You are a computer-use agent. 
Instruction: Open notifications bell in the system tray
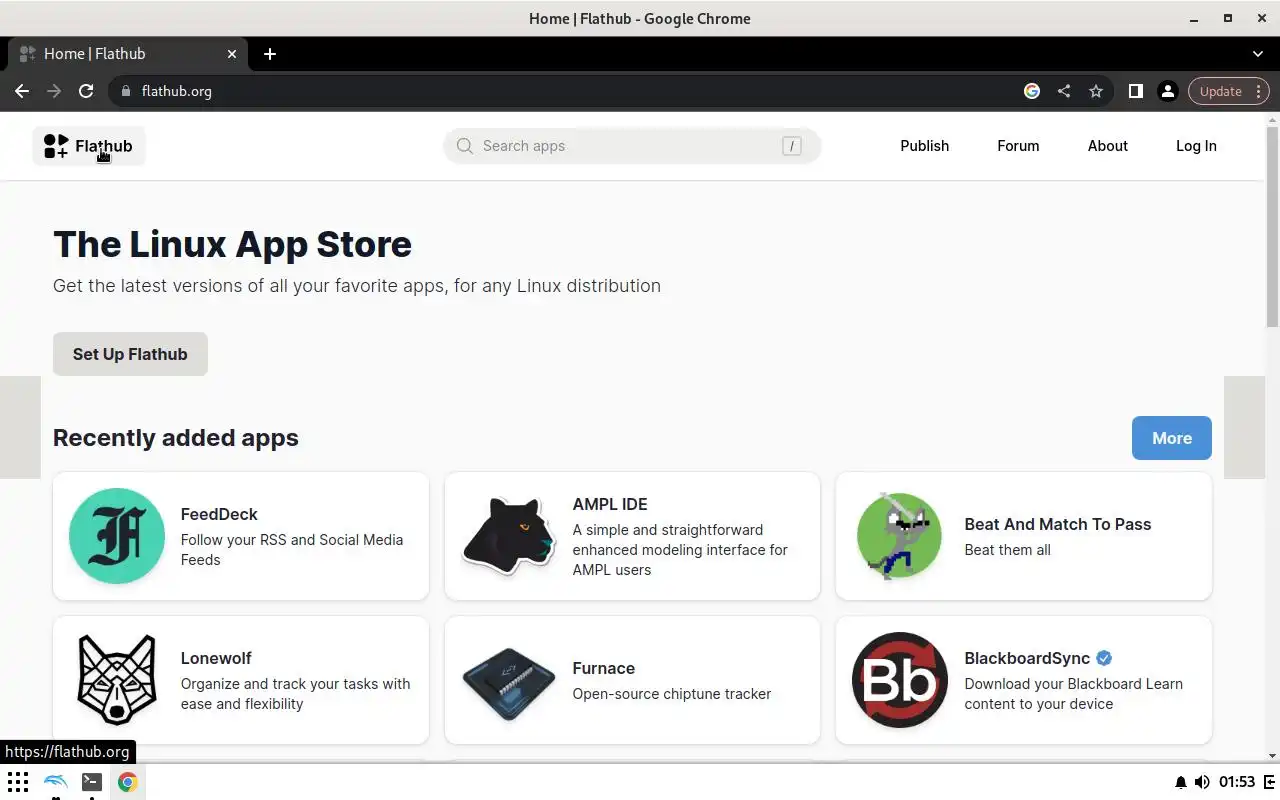point(1181,782)
